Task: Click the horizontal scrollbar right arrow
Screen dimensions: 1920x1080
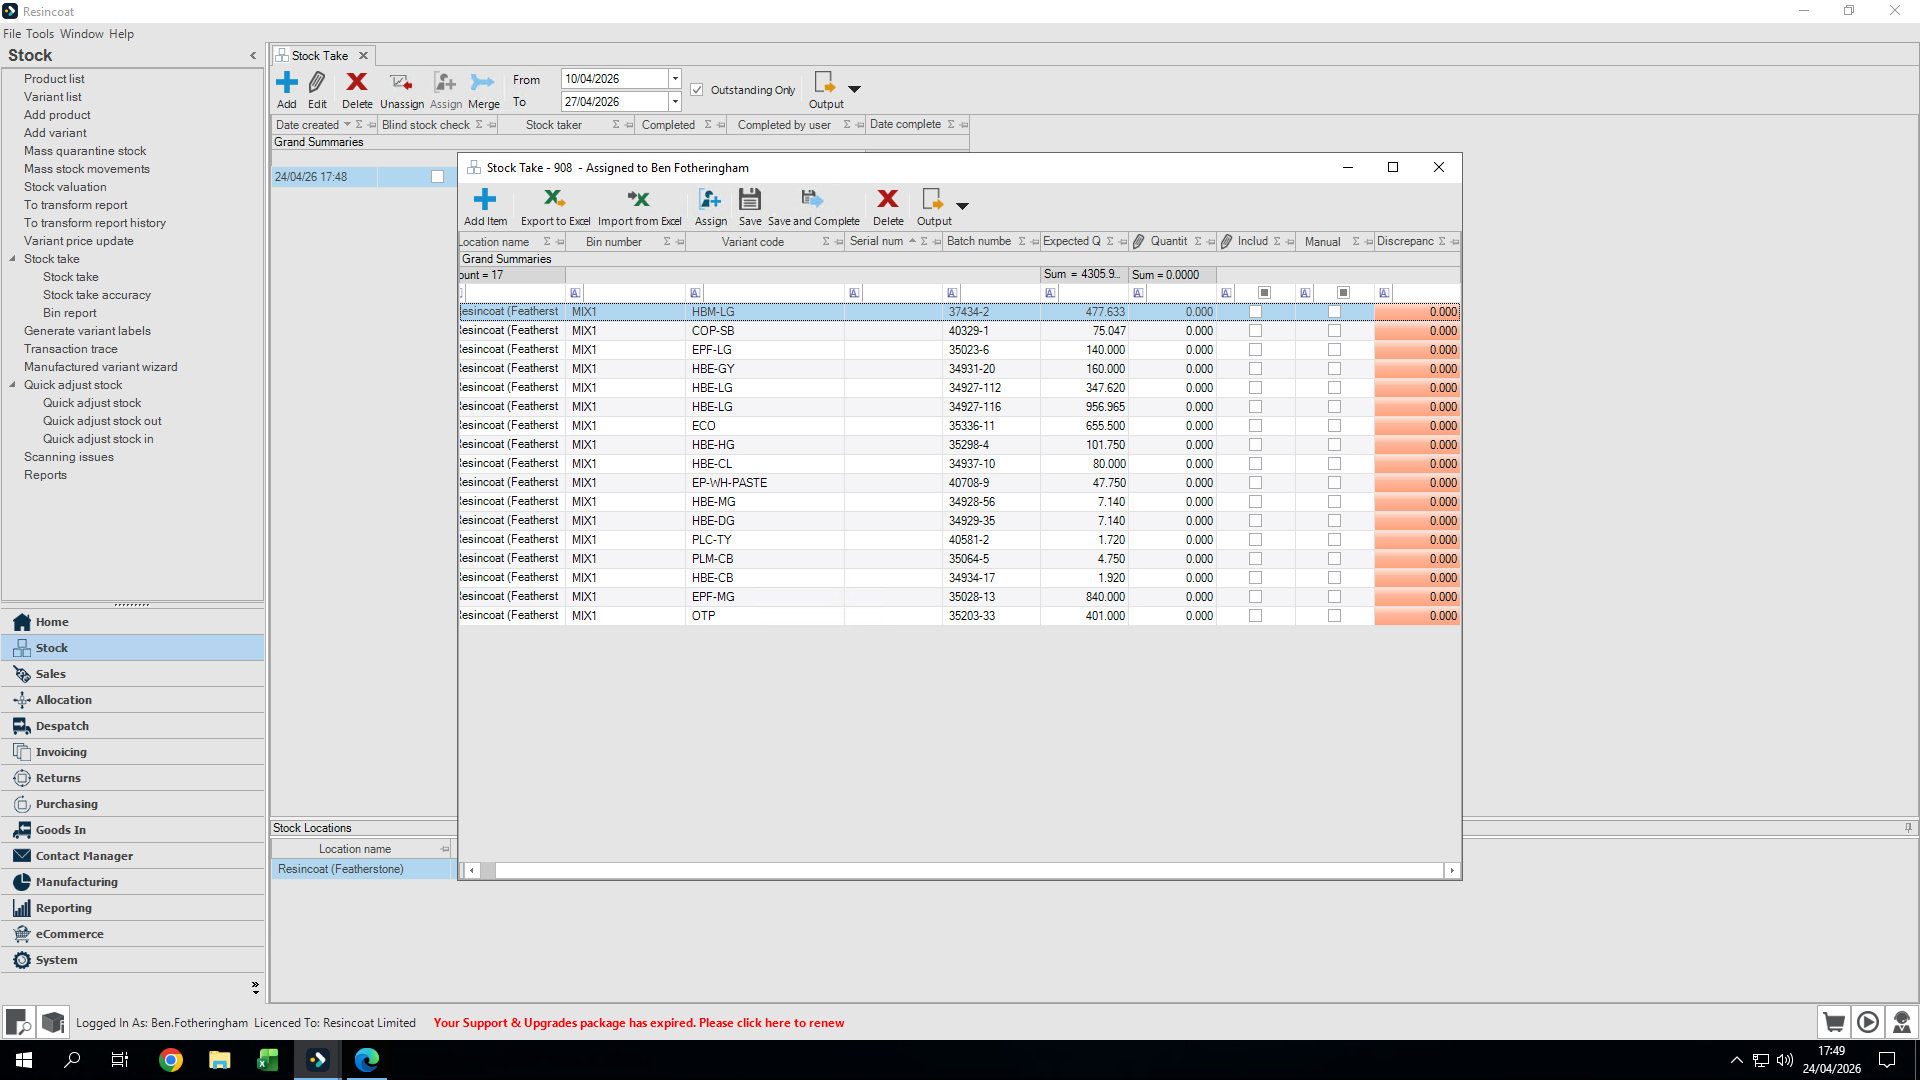Action: click(x=1452, y=871)
